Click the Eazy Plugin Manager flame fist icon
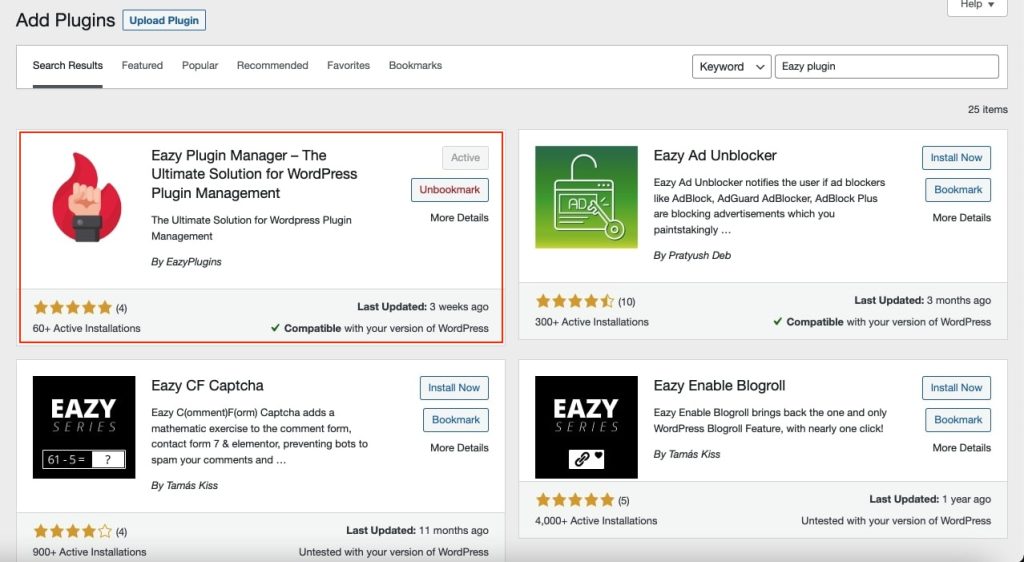This screenshot has height=562, width=1024. pyautogui.click(x=86, y=197)
